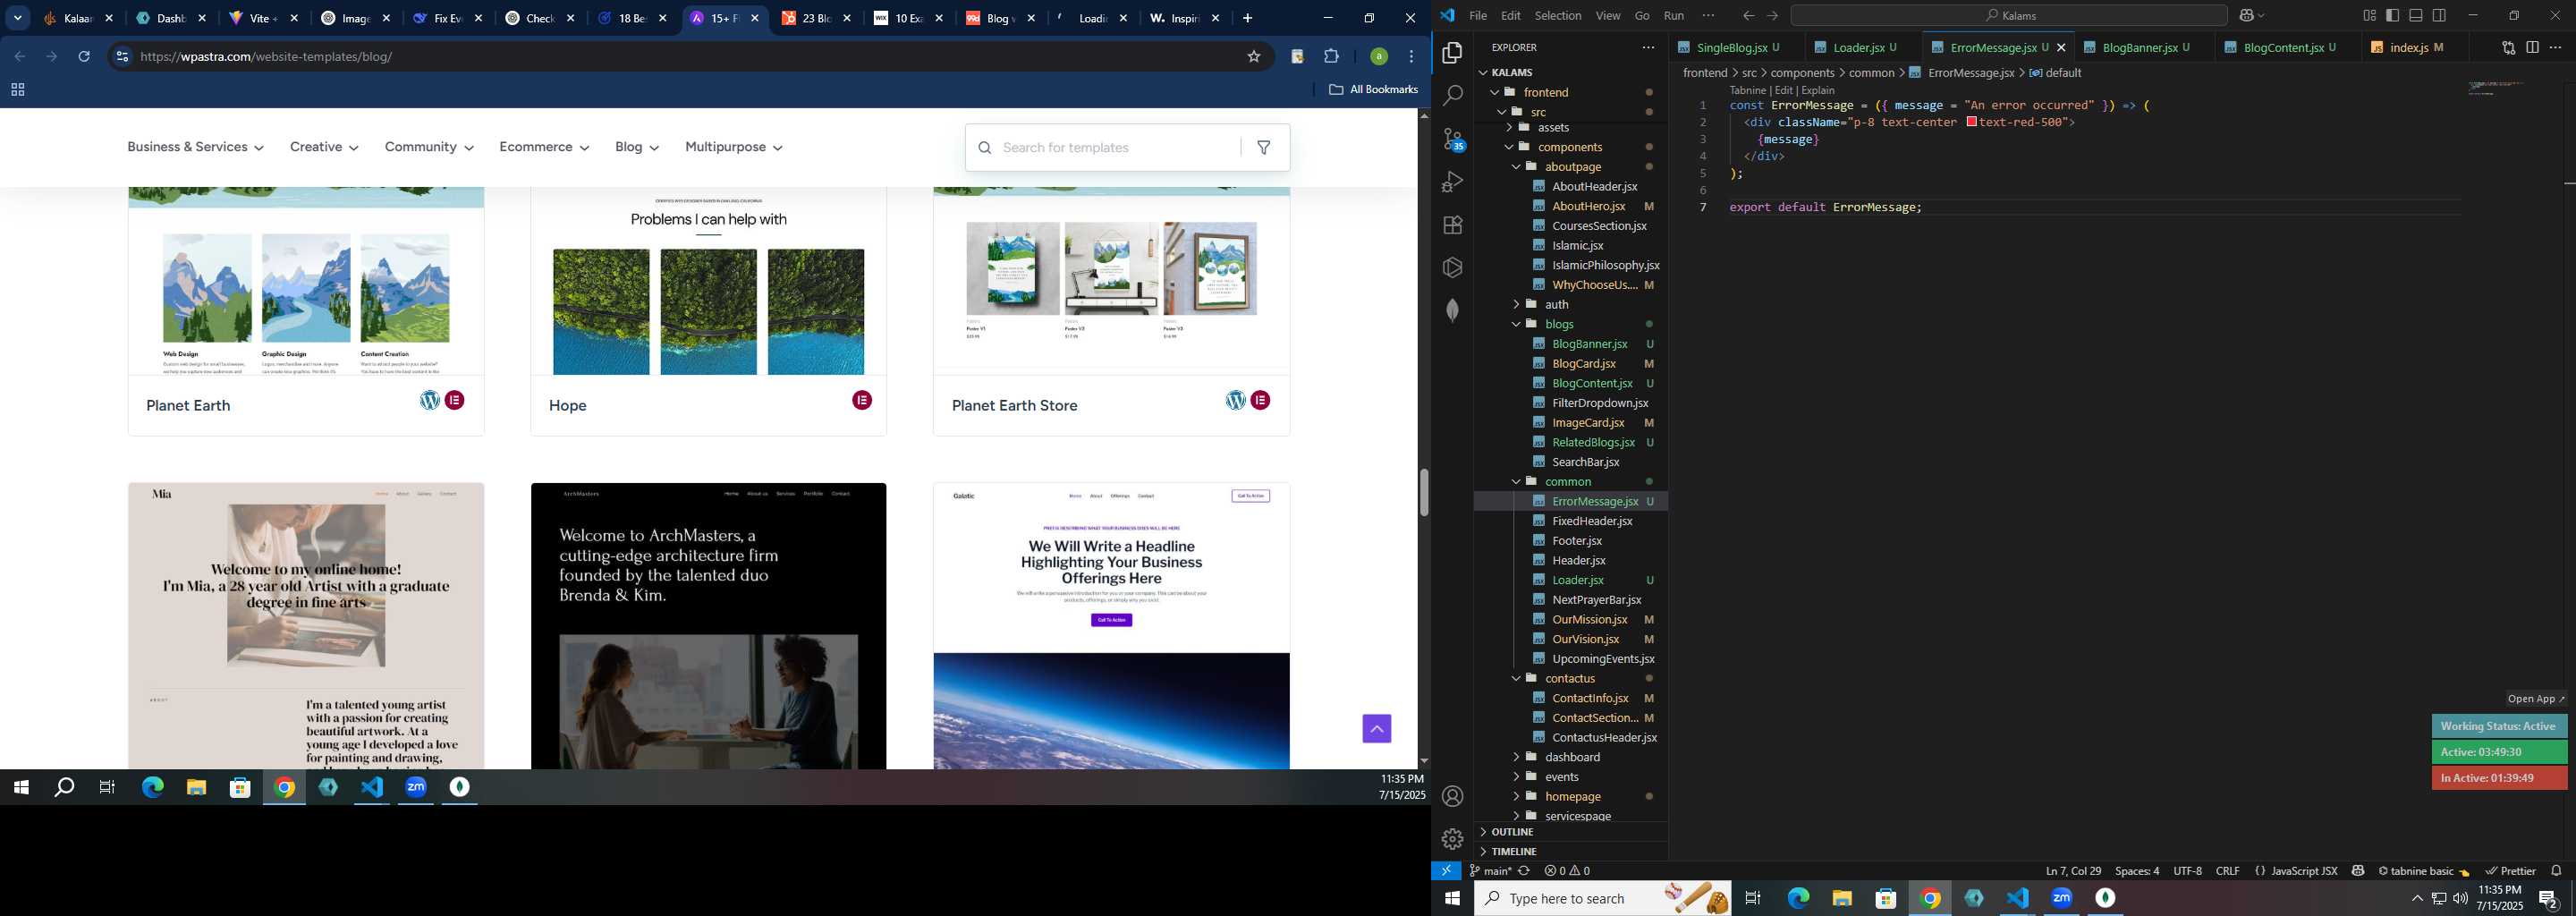Click All Bookmarks folder in Chrome

click(1373, 90)
